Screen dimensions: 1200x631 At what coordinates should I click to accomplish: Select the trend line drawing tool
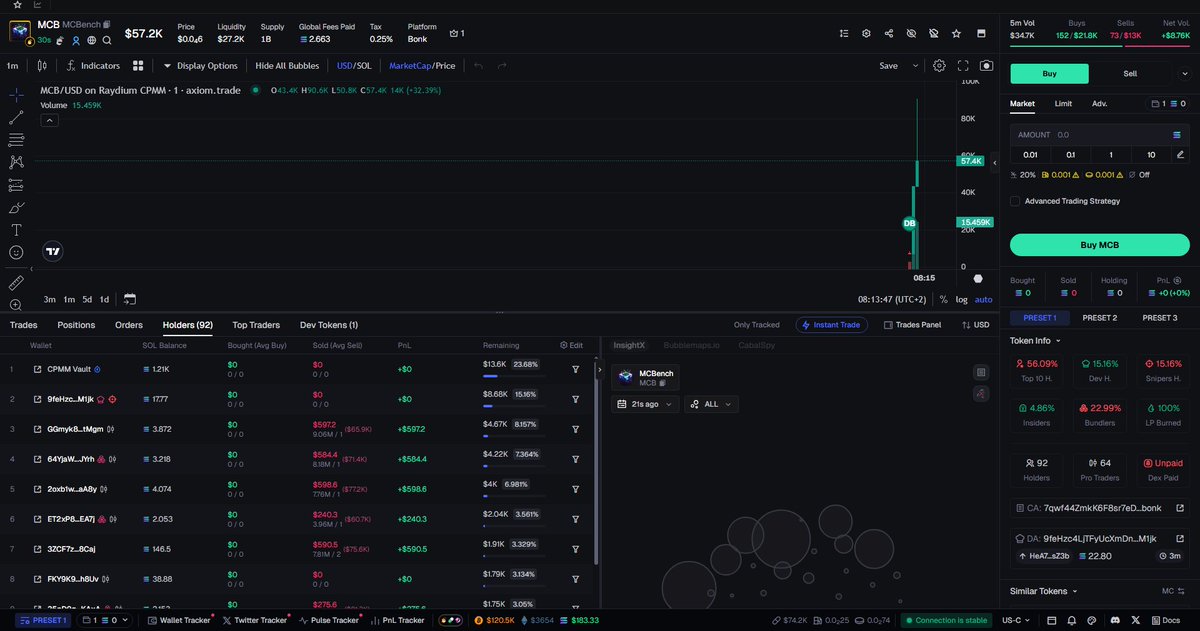tap(16, 117)
